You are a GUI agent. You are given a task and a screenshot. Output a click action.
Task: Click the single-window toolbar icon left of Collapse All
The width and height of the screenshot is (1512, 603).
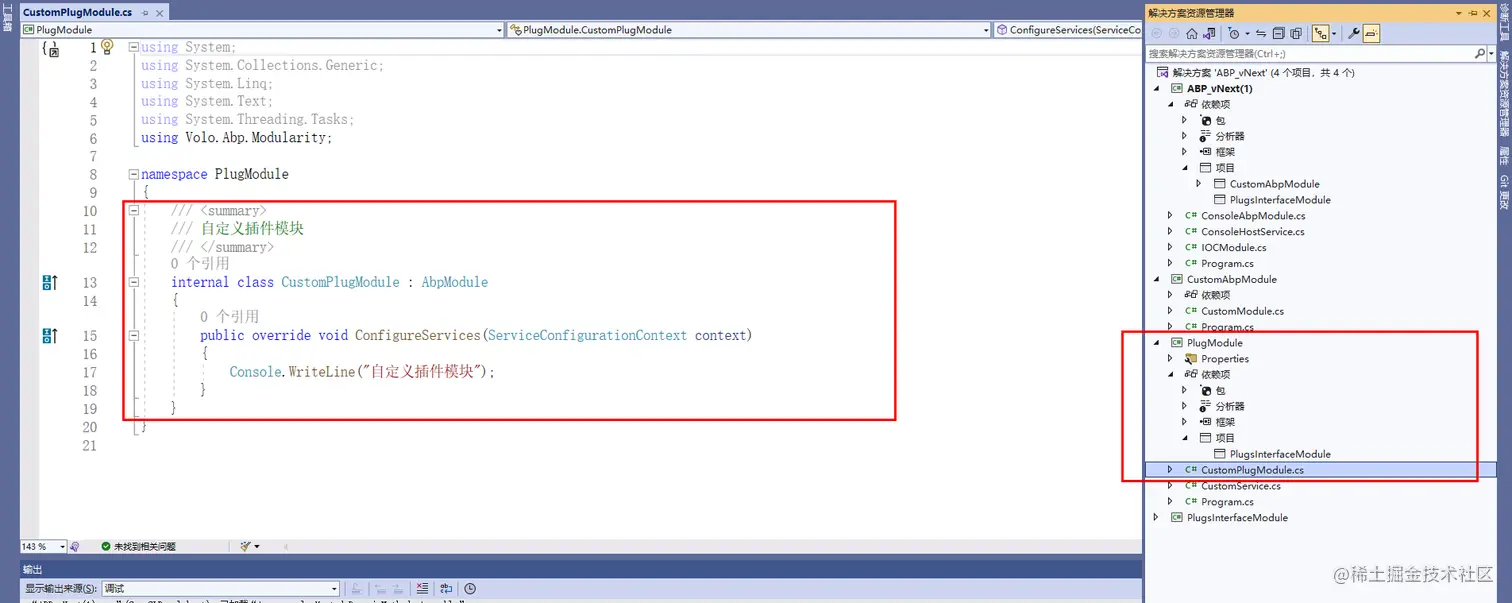click(1279, 34)
